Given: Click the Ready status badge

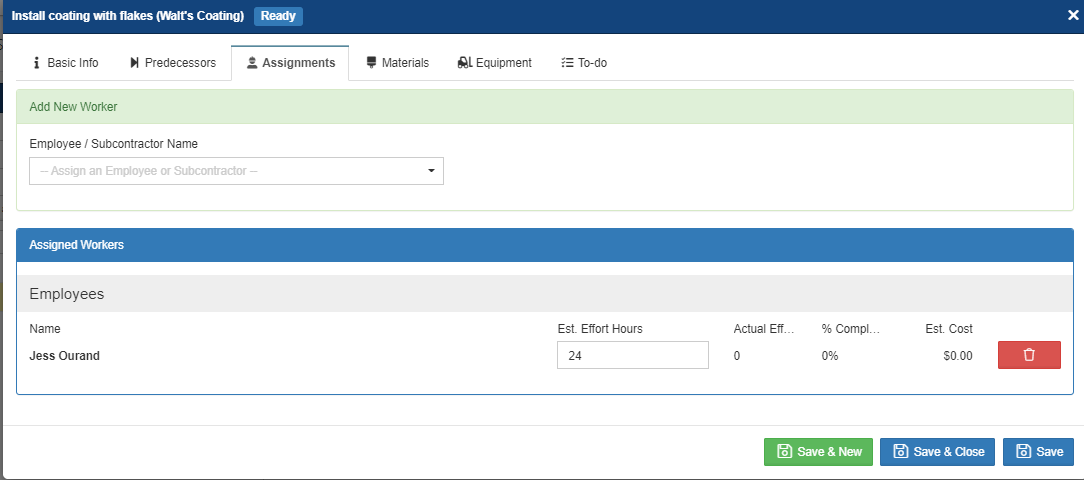Looking at the screenshot, I should pyautogui.click(x=278, y=16).
